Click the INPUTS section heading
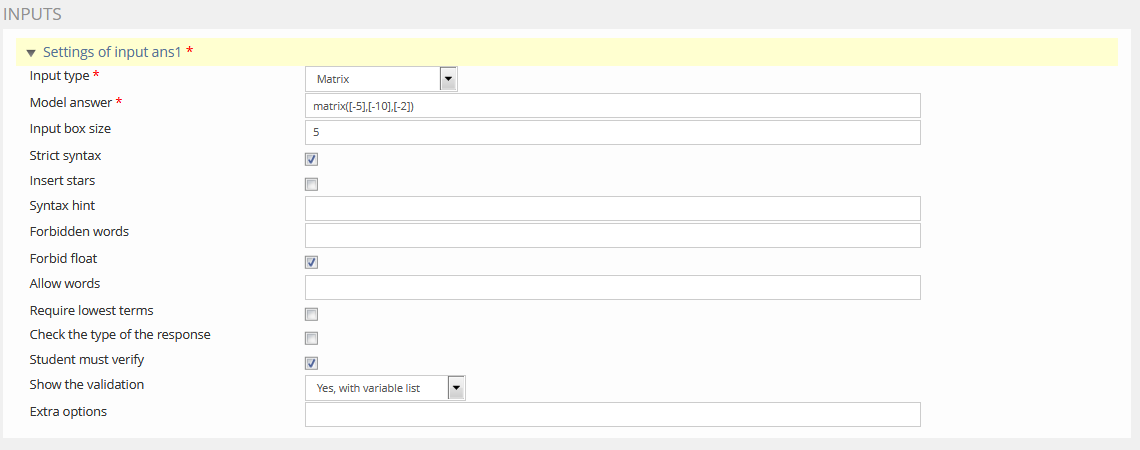Screen dimensions: 1140x450 point(33,14)
